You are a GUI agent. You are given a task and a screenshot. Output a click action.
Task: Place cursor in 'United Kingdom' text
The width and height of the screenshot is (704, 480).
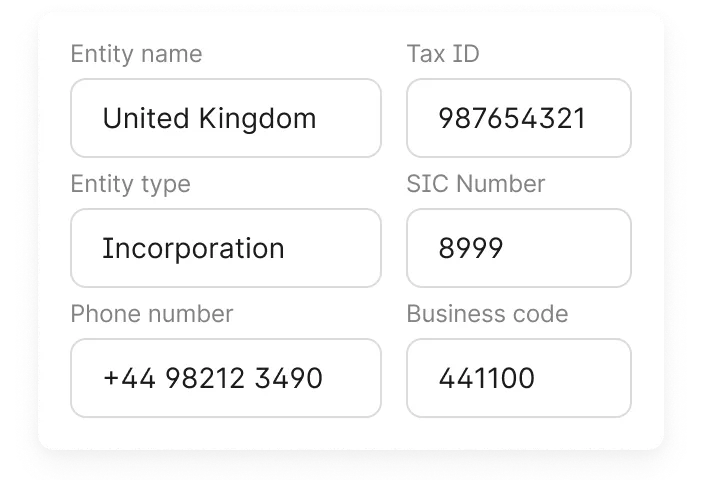209,119
